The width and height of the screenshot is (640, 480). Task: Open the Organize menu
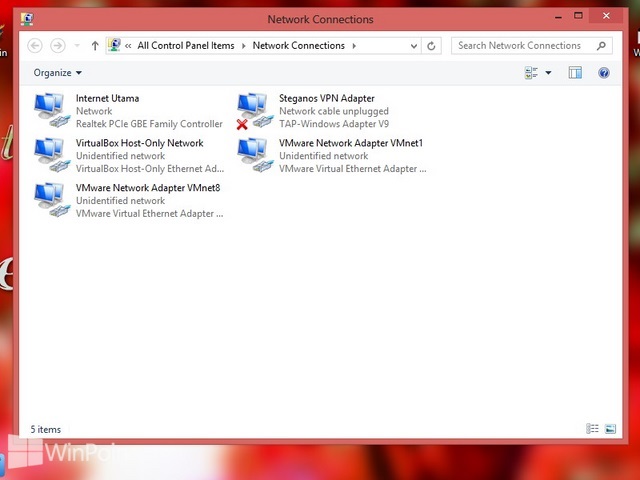tap(58, 73)
